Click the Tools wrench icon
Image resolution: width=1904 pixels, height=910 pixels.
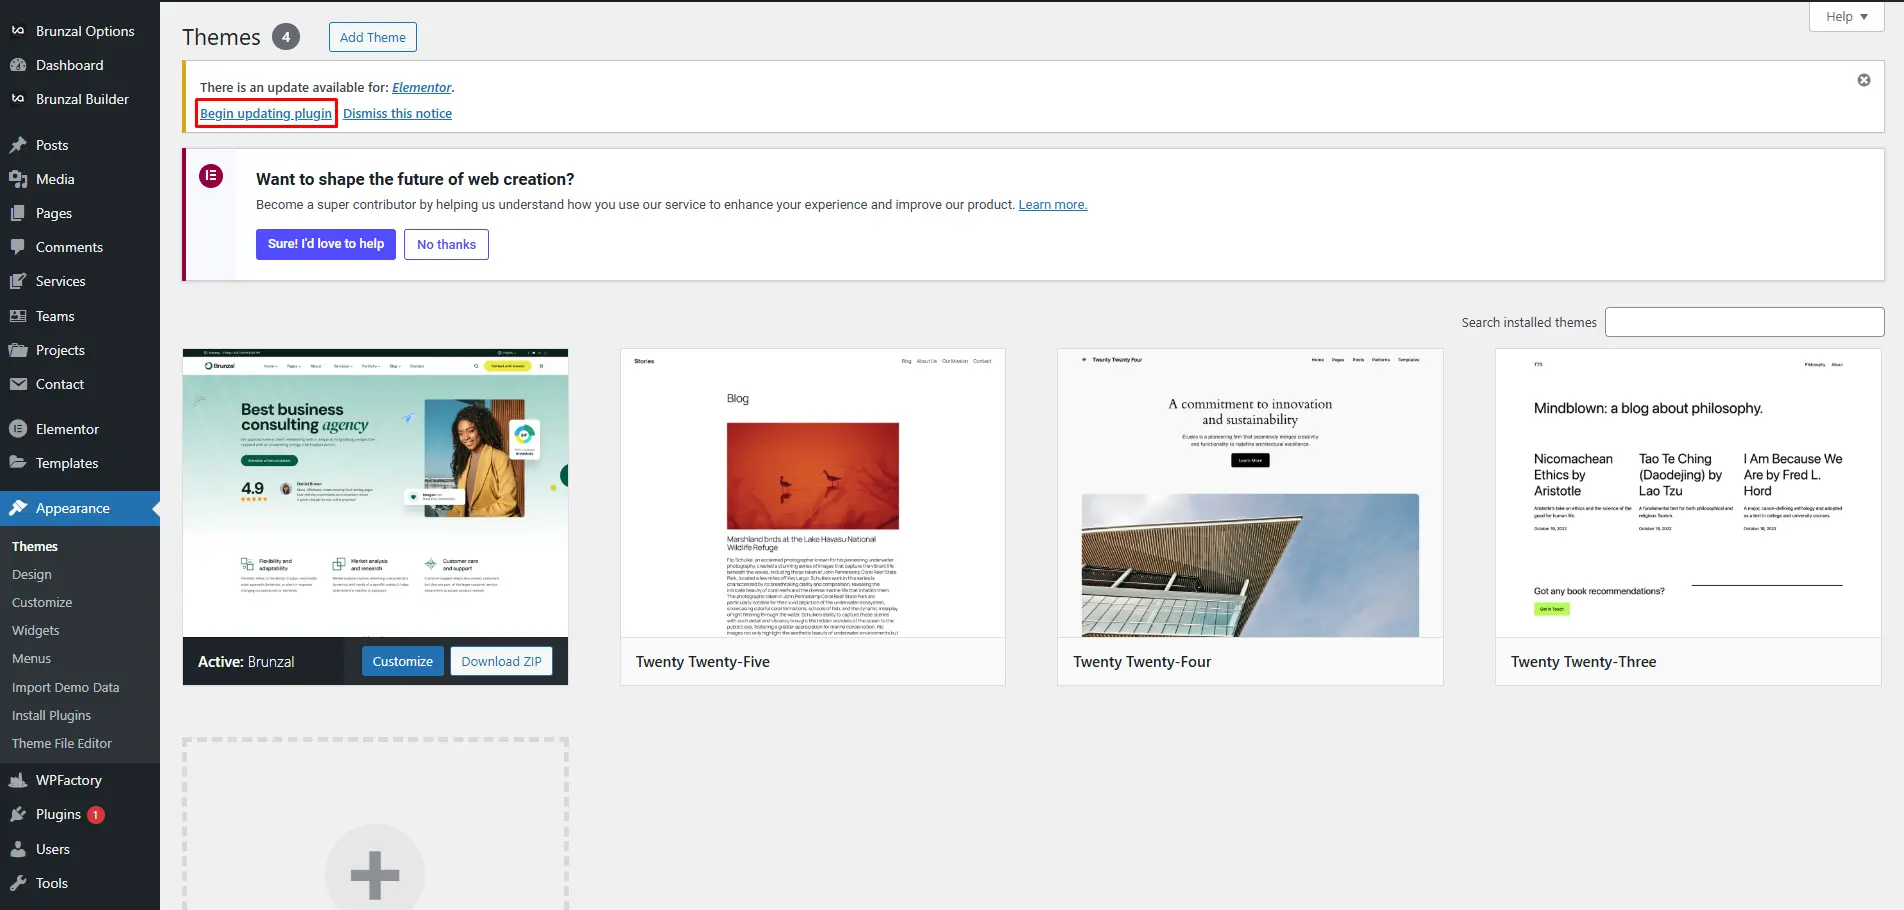(x=18, y=883)
